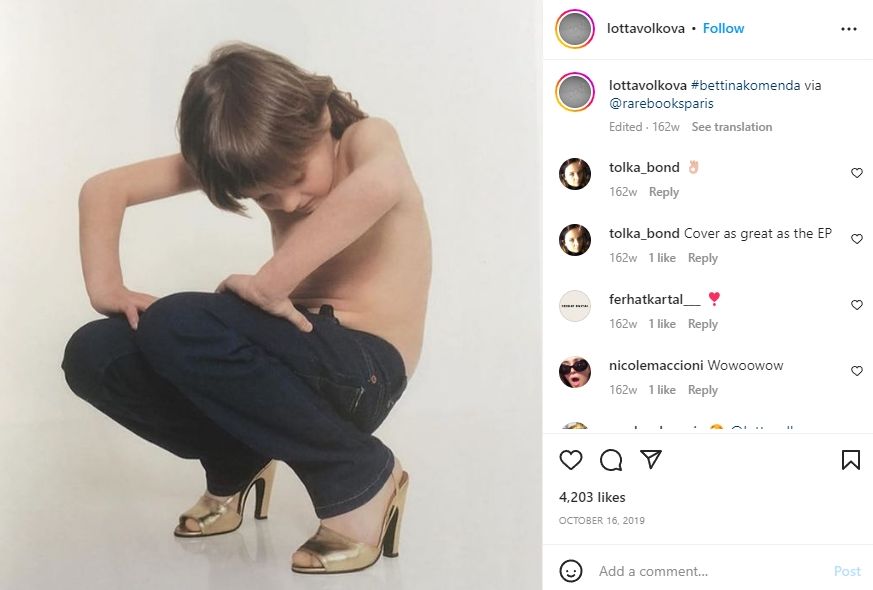View the 4,203 likes list

591,497
